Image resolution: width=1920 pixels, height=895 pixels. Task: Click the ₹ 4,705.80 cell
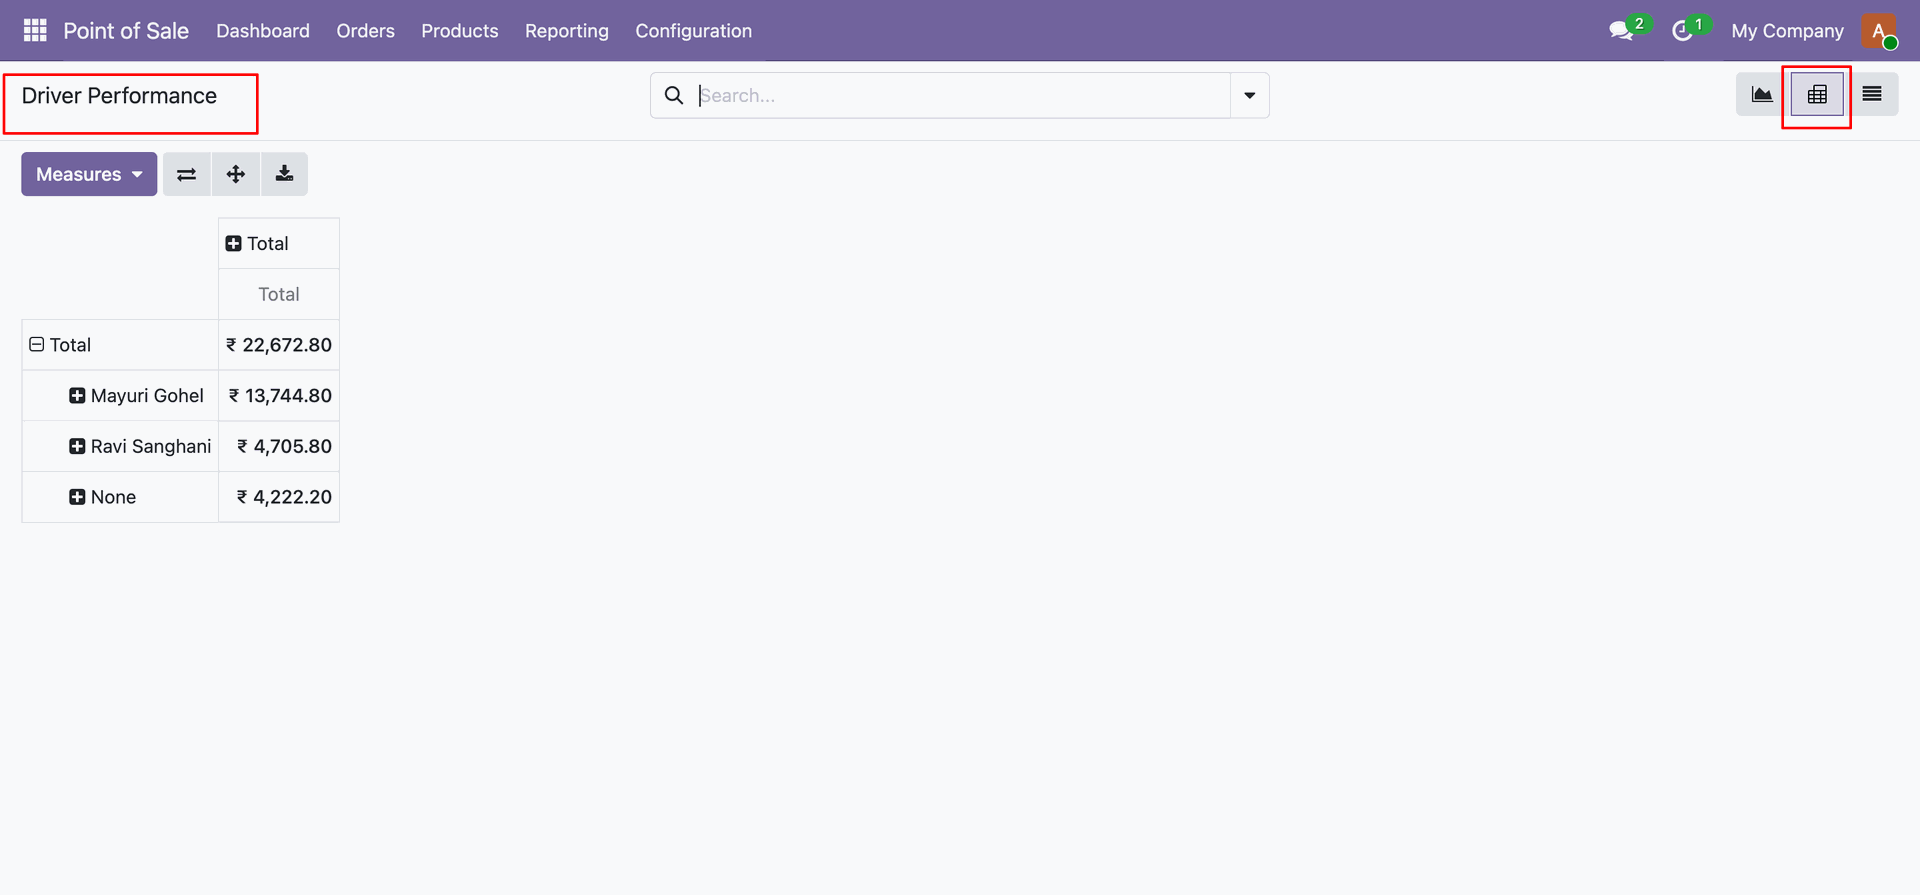point(279,446)
